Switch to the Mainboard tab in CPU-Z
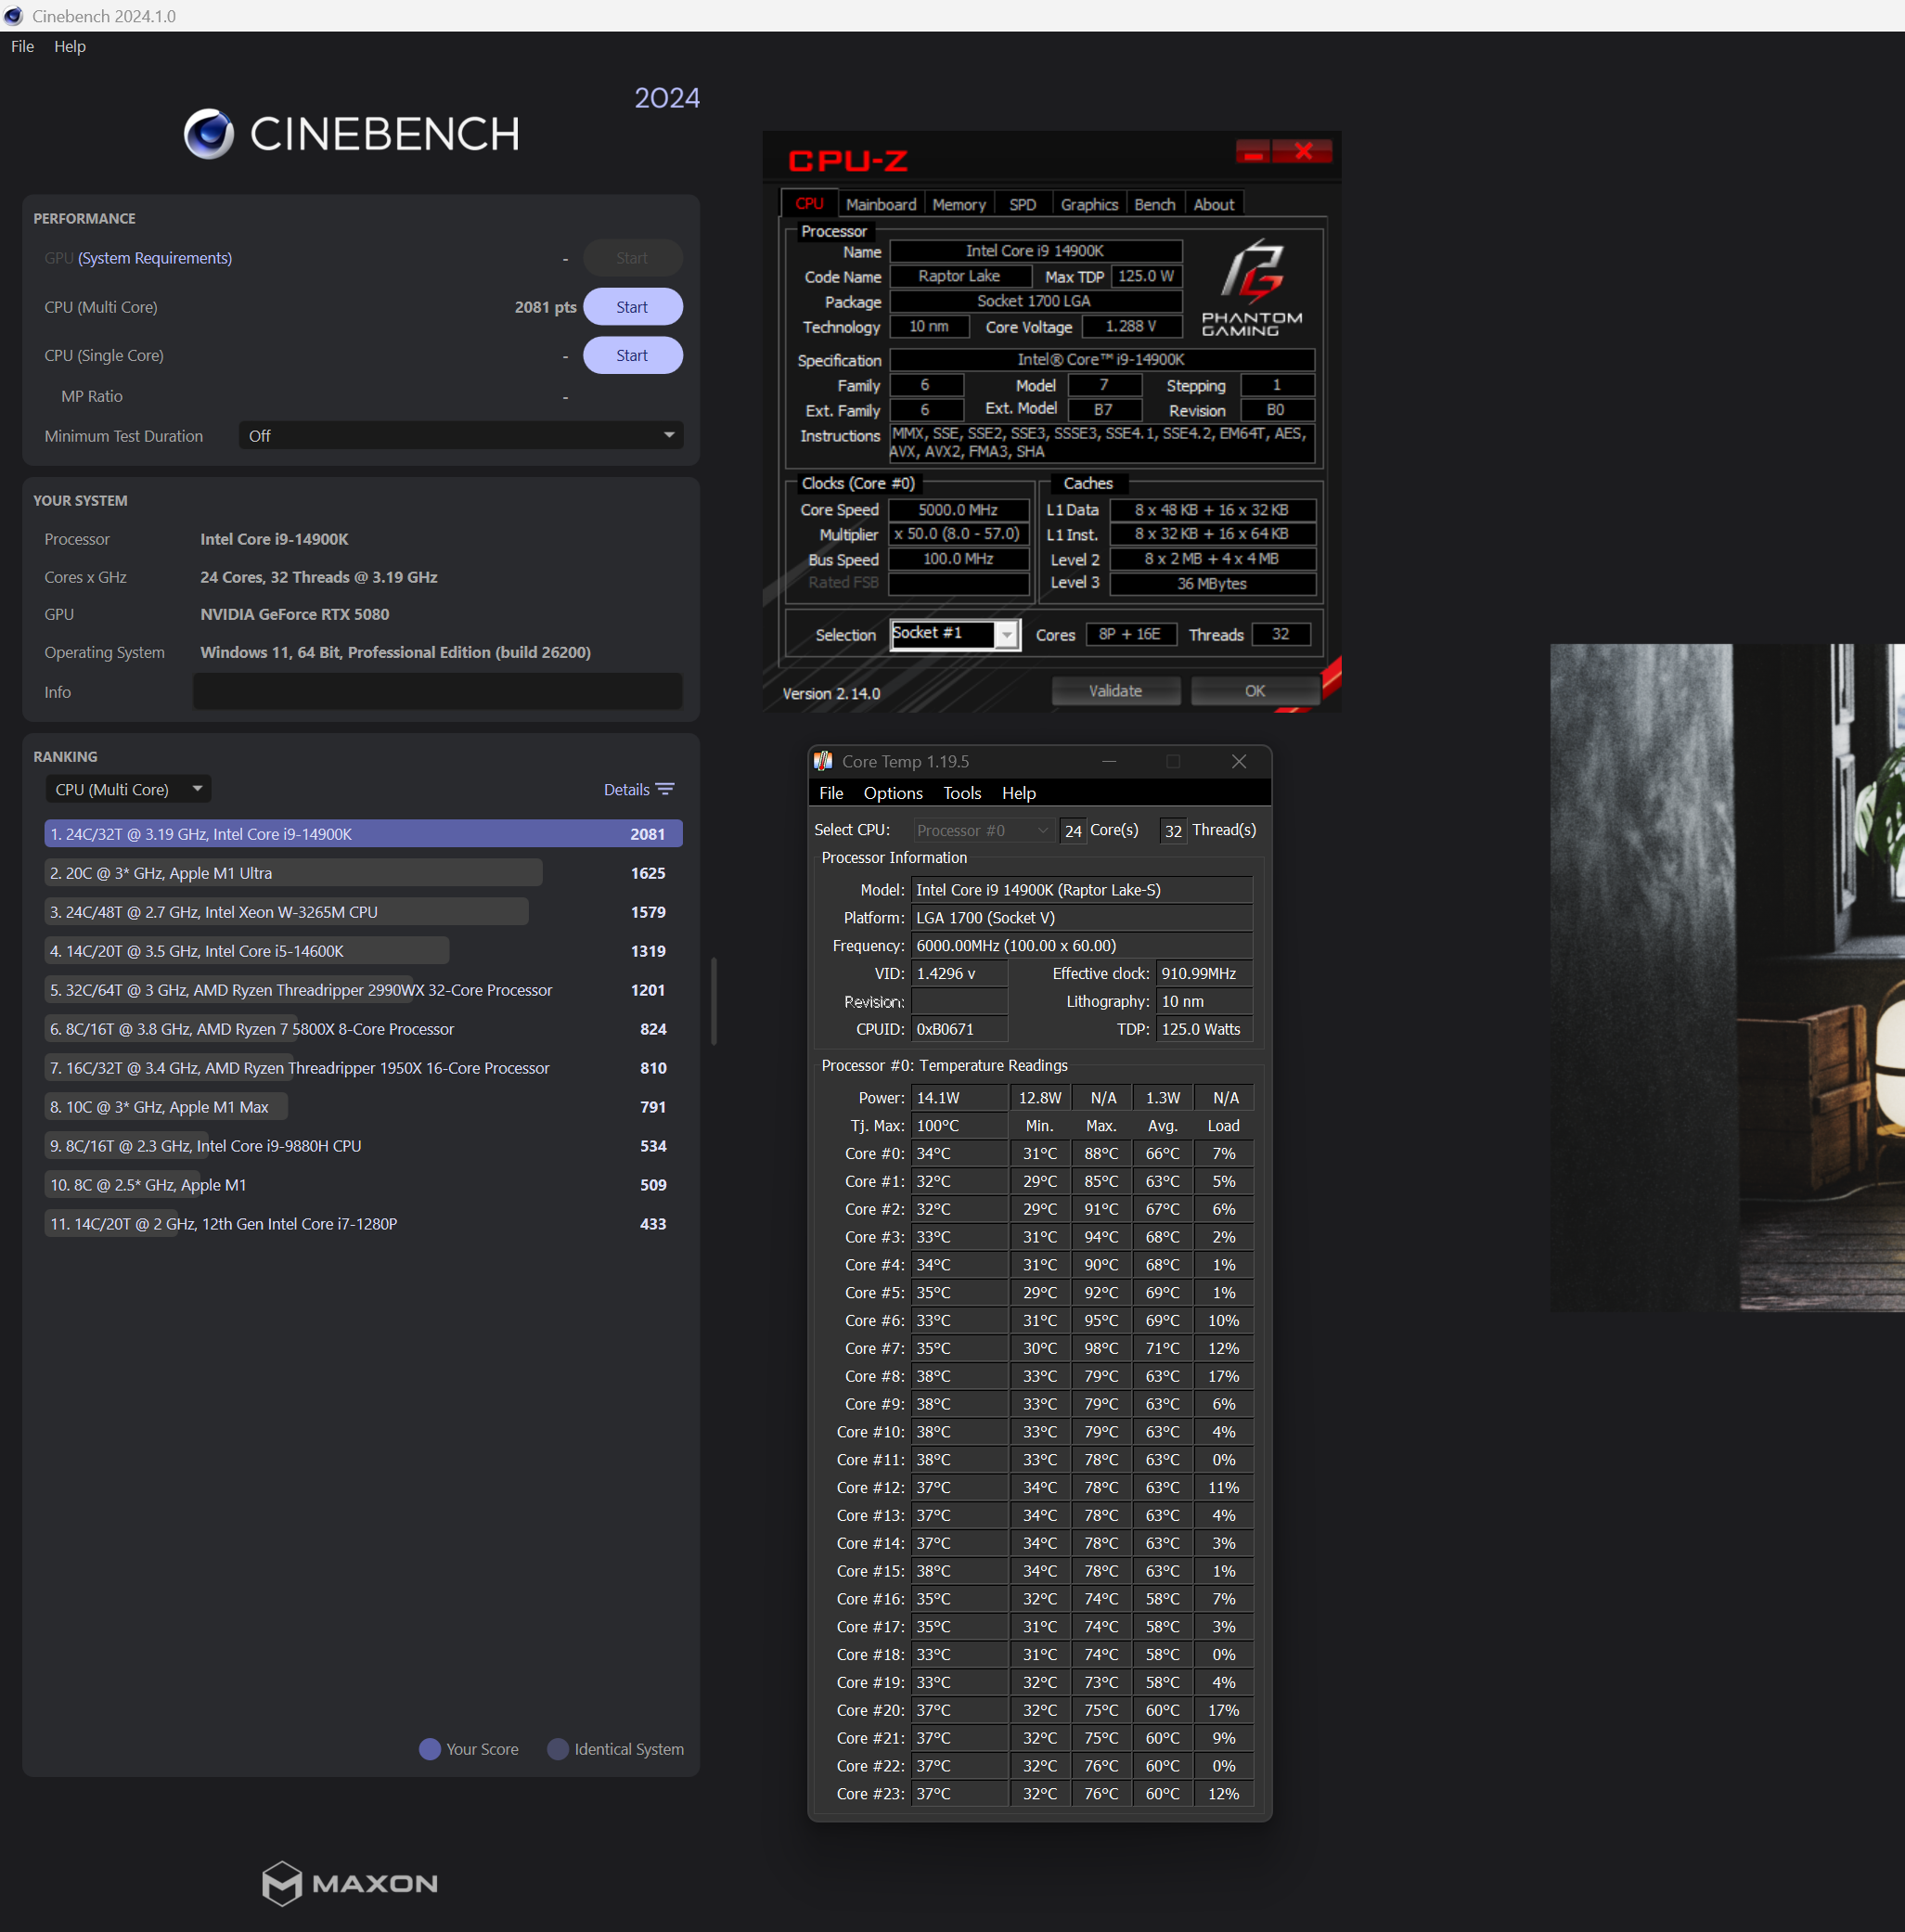 [x=880, y=204]
